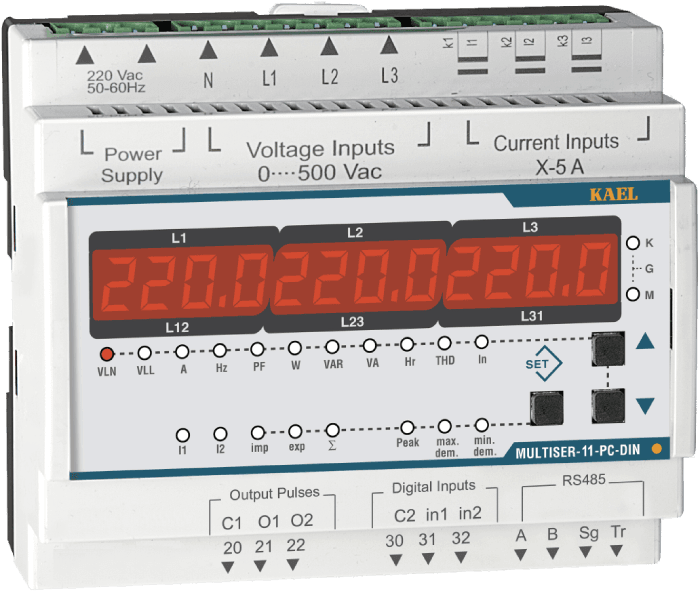Click the right 220.0 display under L3
This screenshot has height=591, width=700.
[530, 271]
